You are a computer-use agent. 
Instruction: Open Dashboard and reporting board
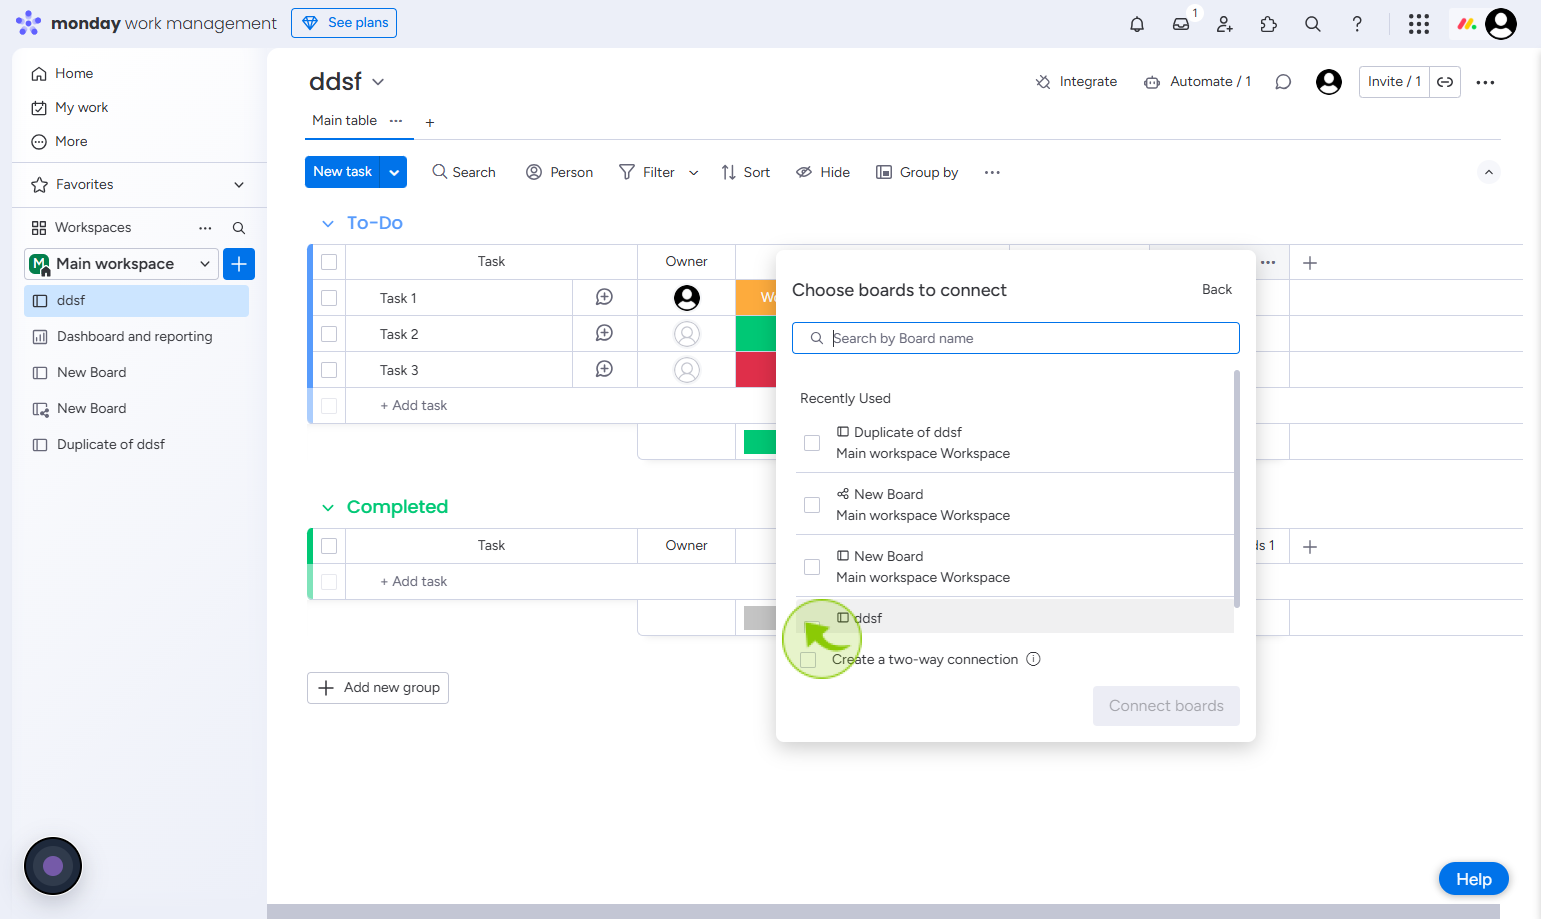pos(136,337)
